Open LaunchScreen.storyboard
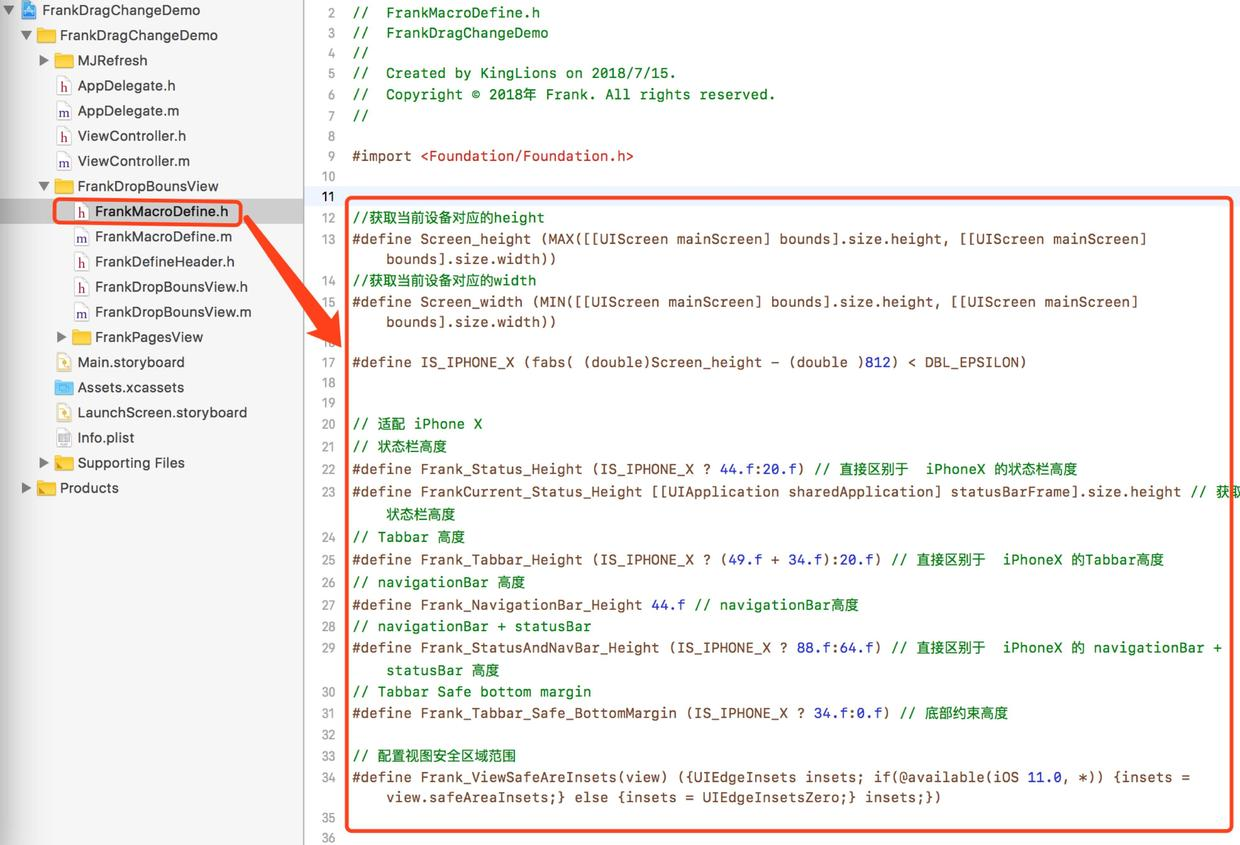 (x=162, y=412)
